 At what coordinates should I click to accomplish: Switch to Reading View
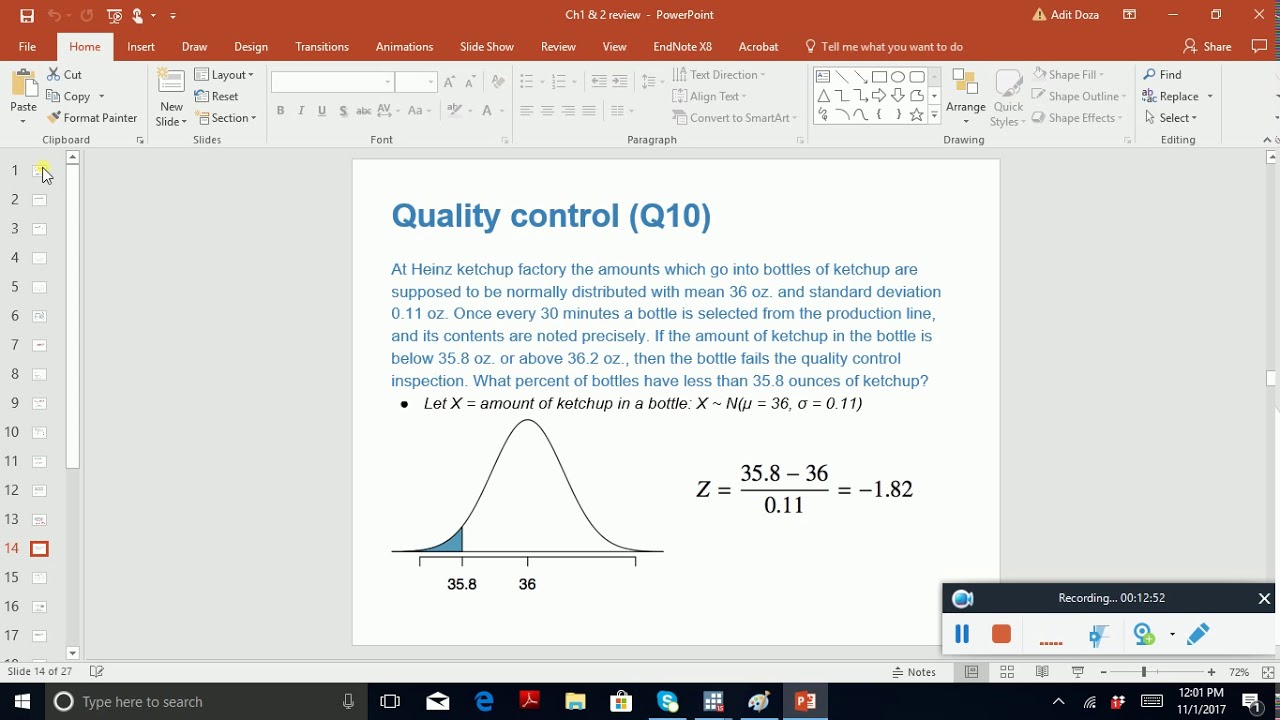coord(1042,672)
